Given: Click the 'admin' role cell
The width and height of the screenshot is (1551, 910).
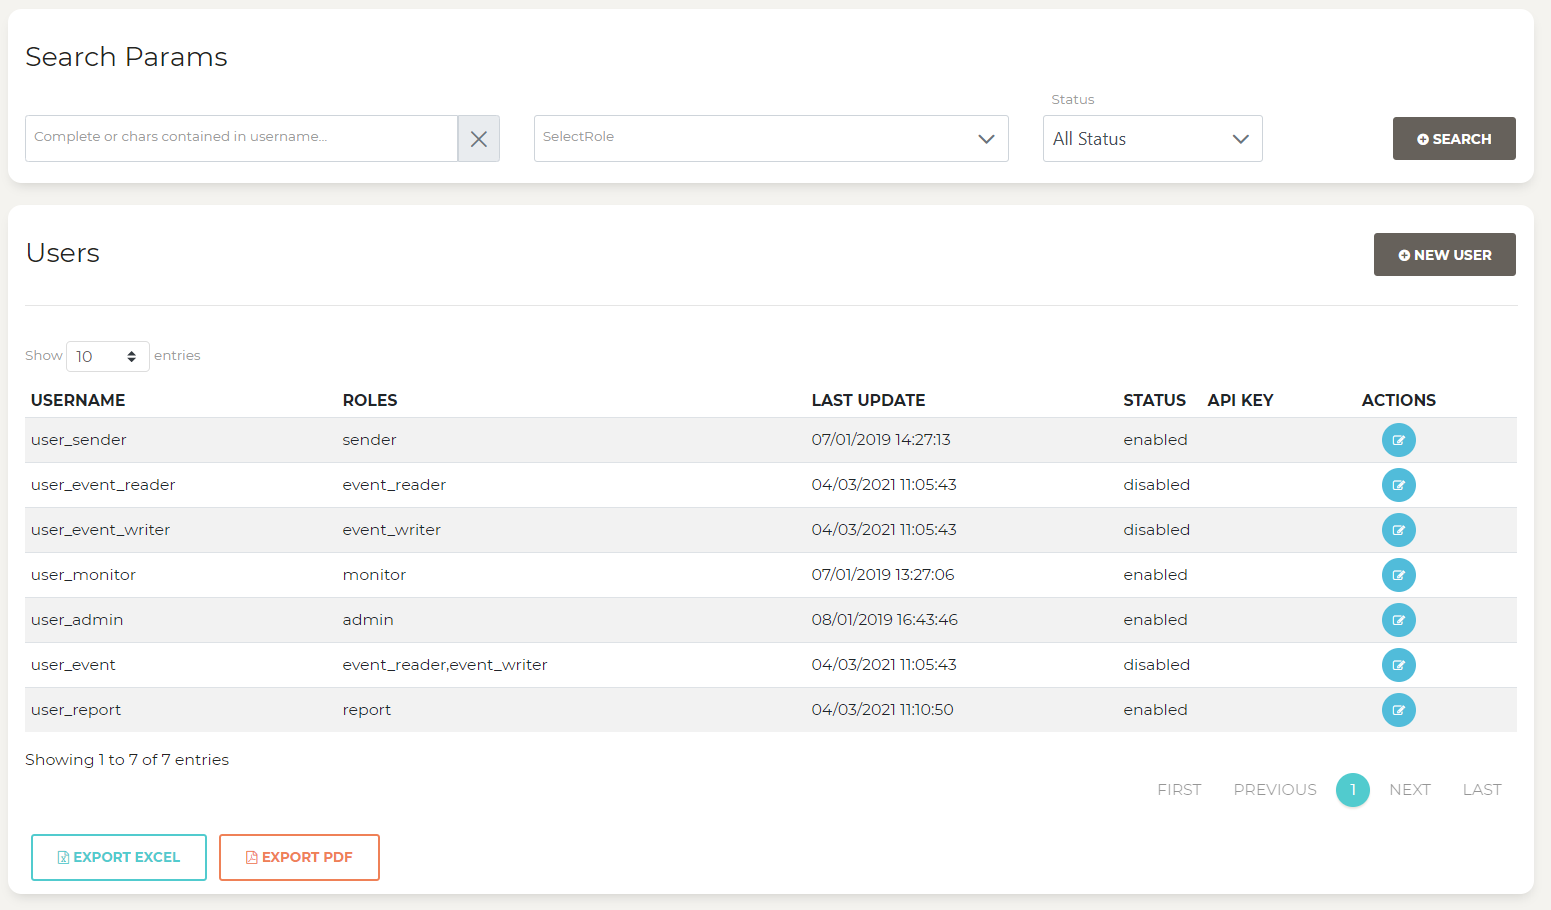Looking at the screenshot, I should point(368,620).
